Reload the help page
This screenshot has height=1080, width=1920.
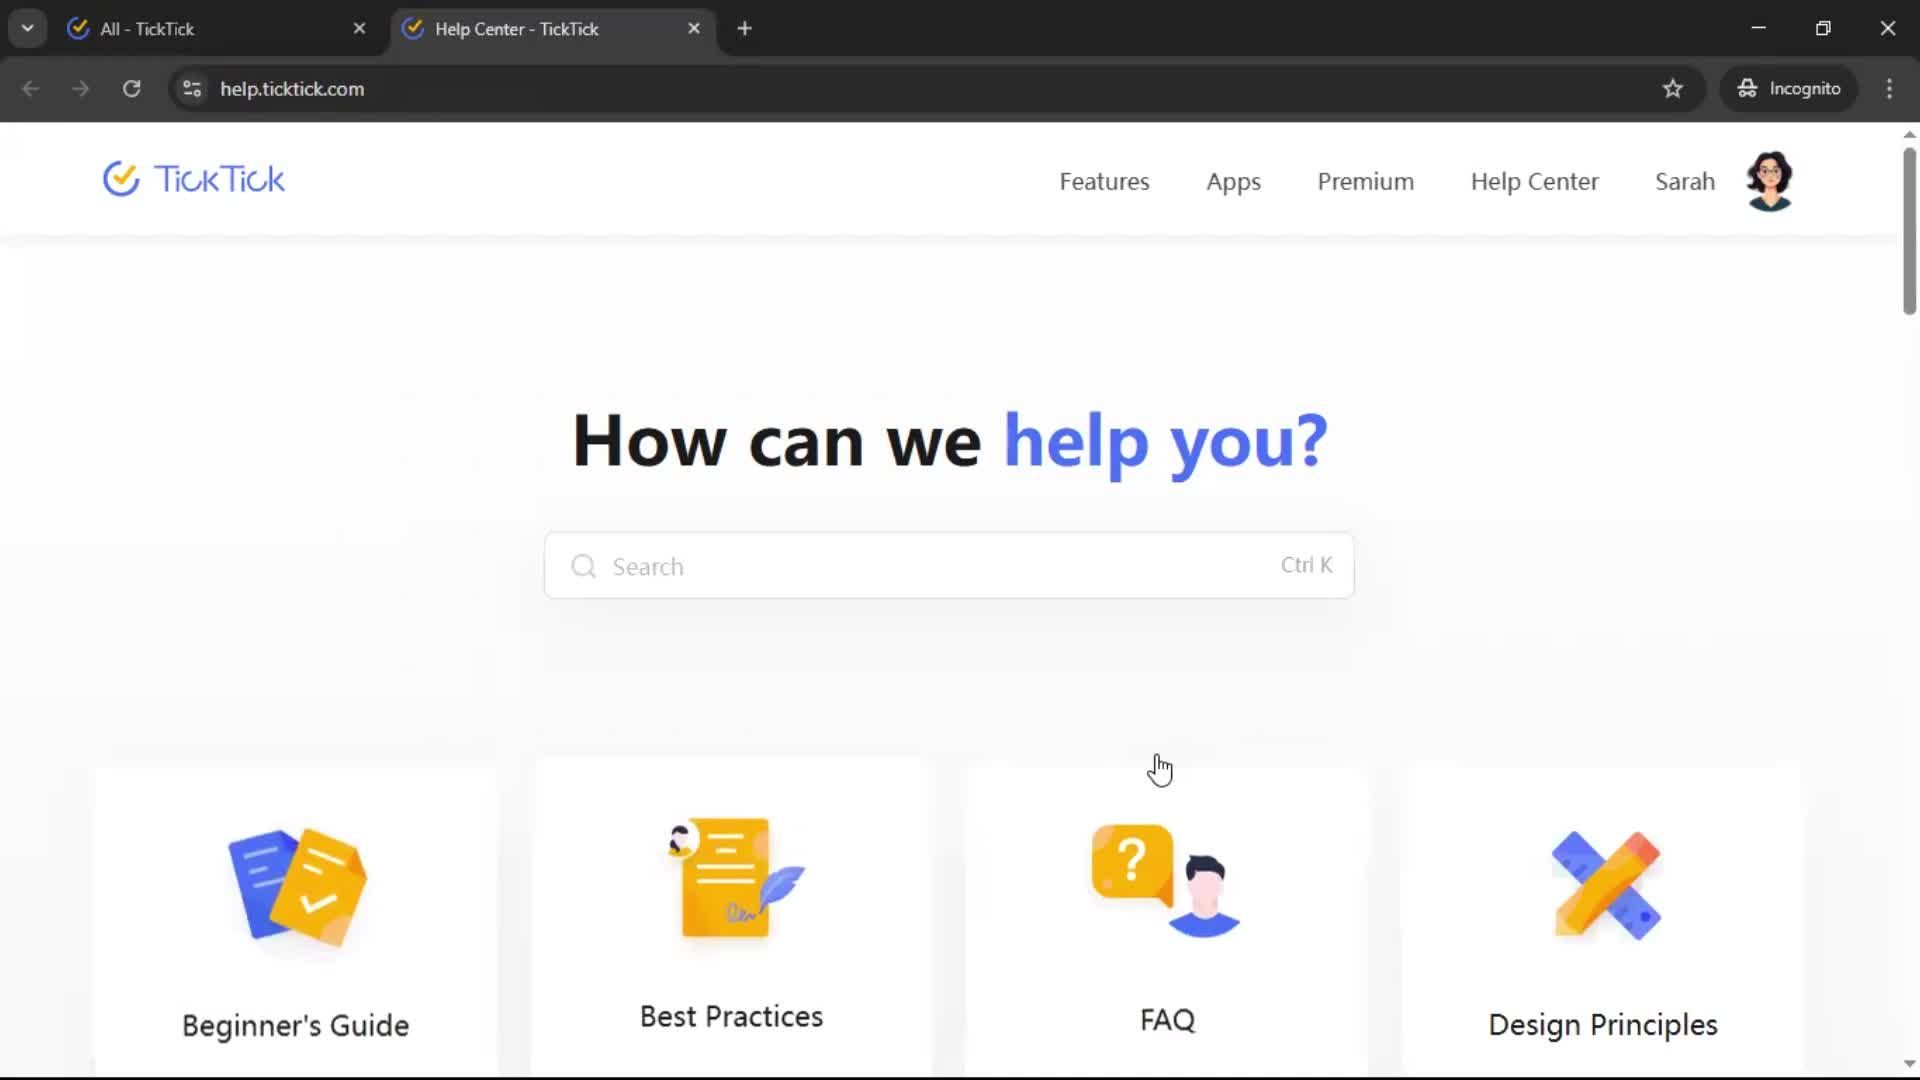coord(131,89)
